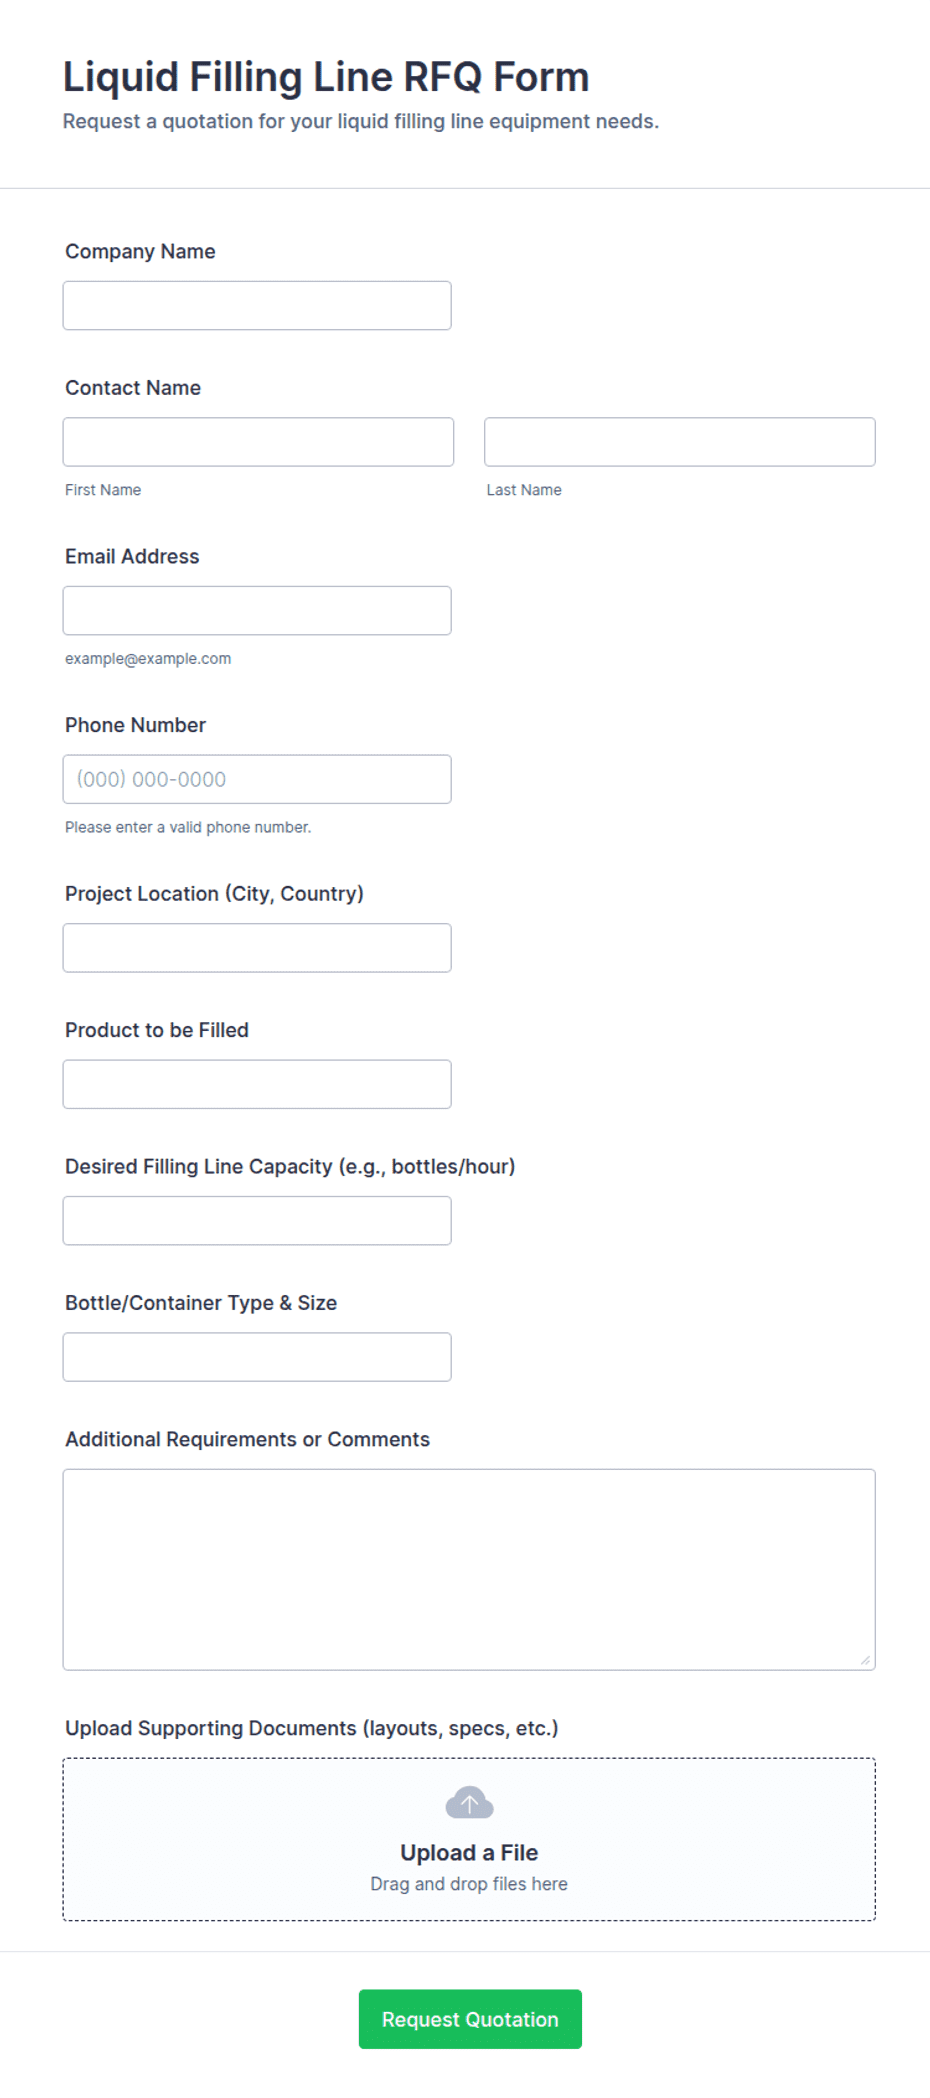Screen dimensions: 930x2098
Task: Click the First Name input box
Action: [258, 441]
